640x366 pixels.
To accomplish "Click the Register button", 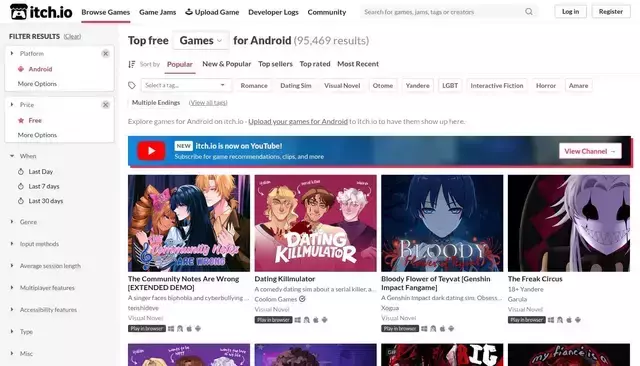I will coord(611,11).
